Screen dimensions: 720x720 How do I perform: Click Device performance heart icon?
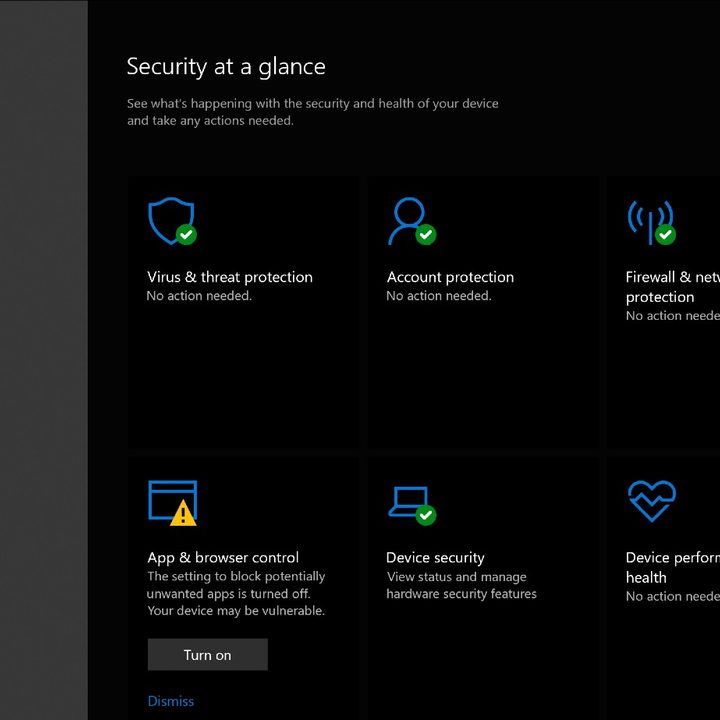pyautogui.click(x=652, y=501)
